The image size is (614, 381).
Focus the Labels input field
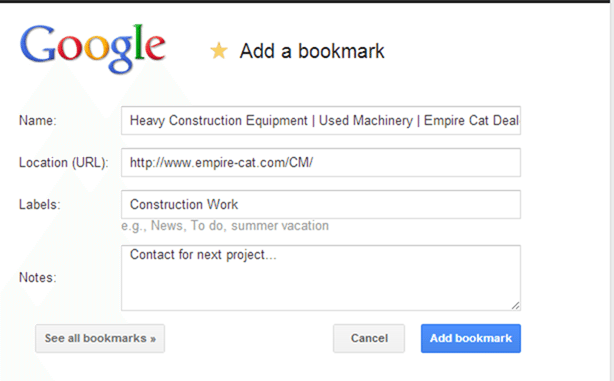[321, 204]
